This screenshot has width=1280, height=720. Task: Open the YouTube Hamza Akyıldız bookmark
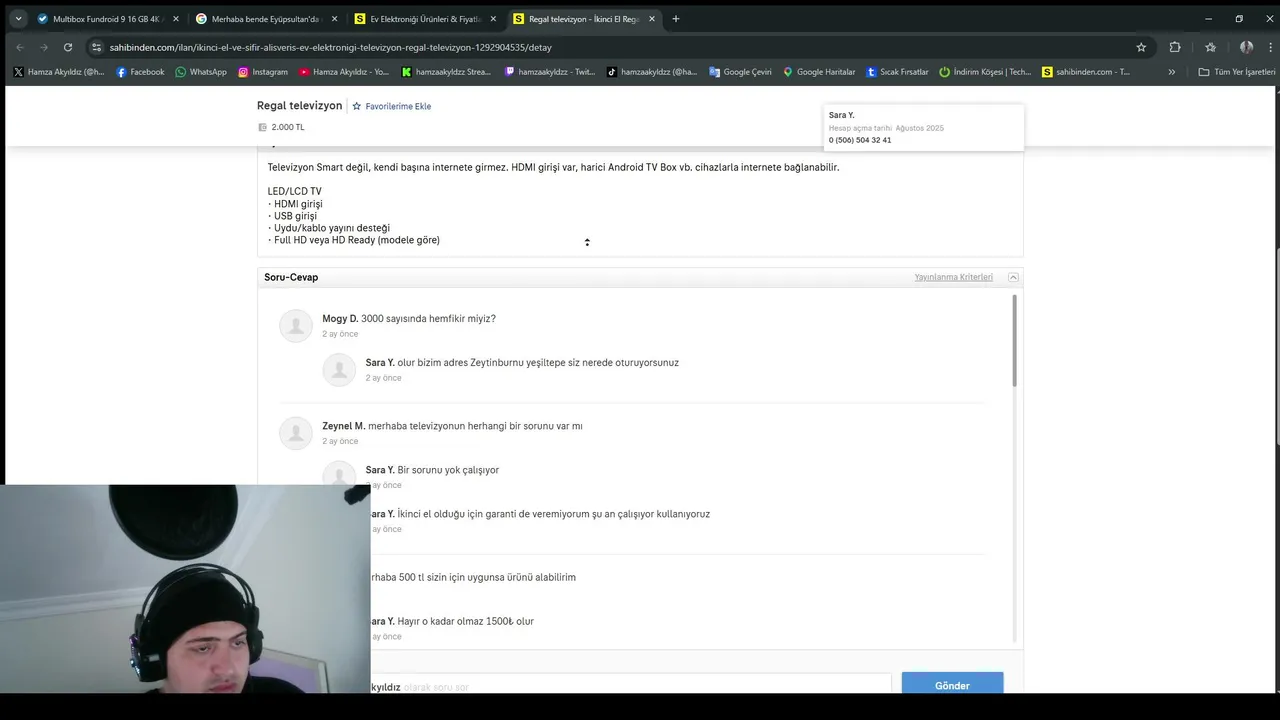(345, 72)
